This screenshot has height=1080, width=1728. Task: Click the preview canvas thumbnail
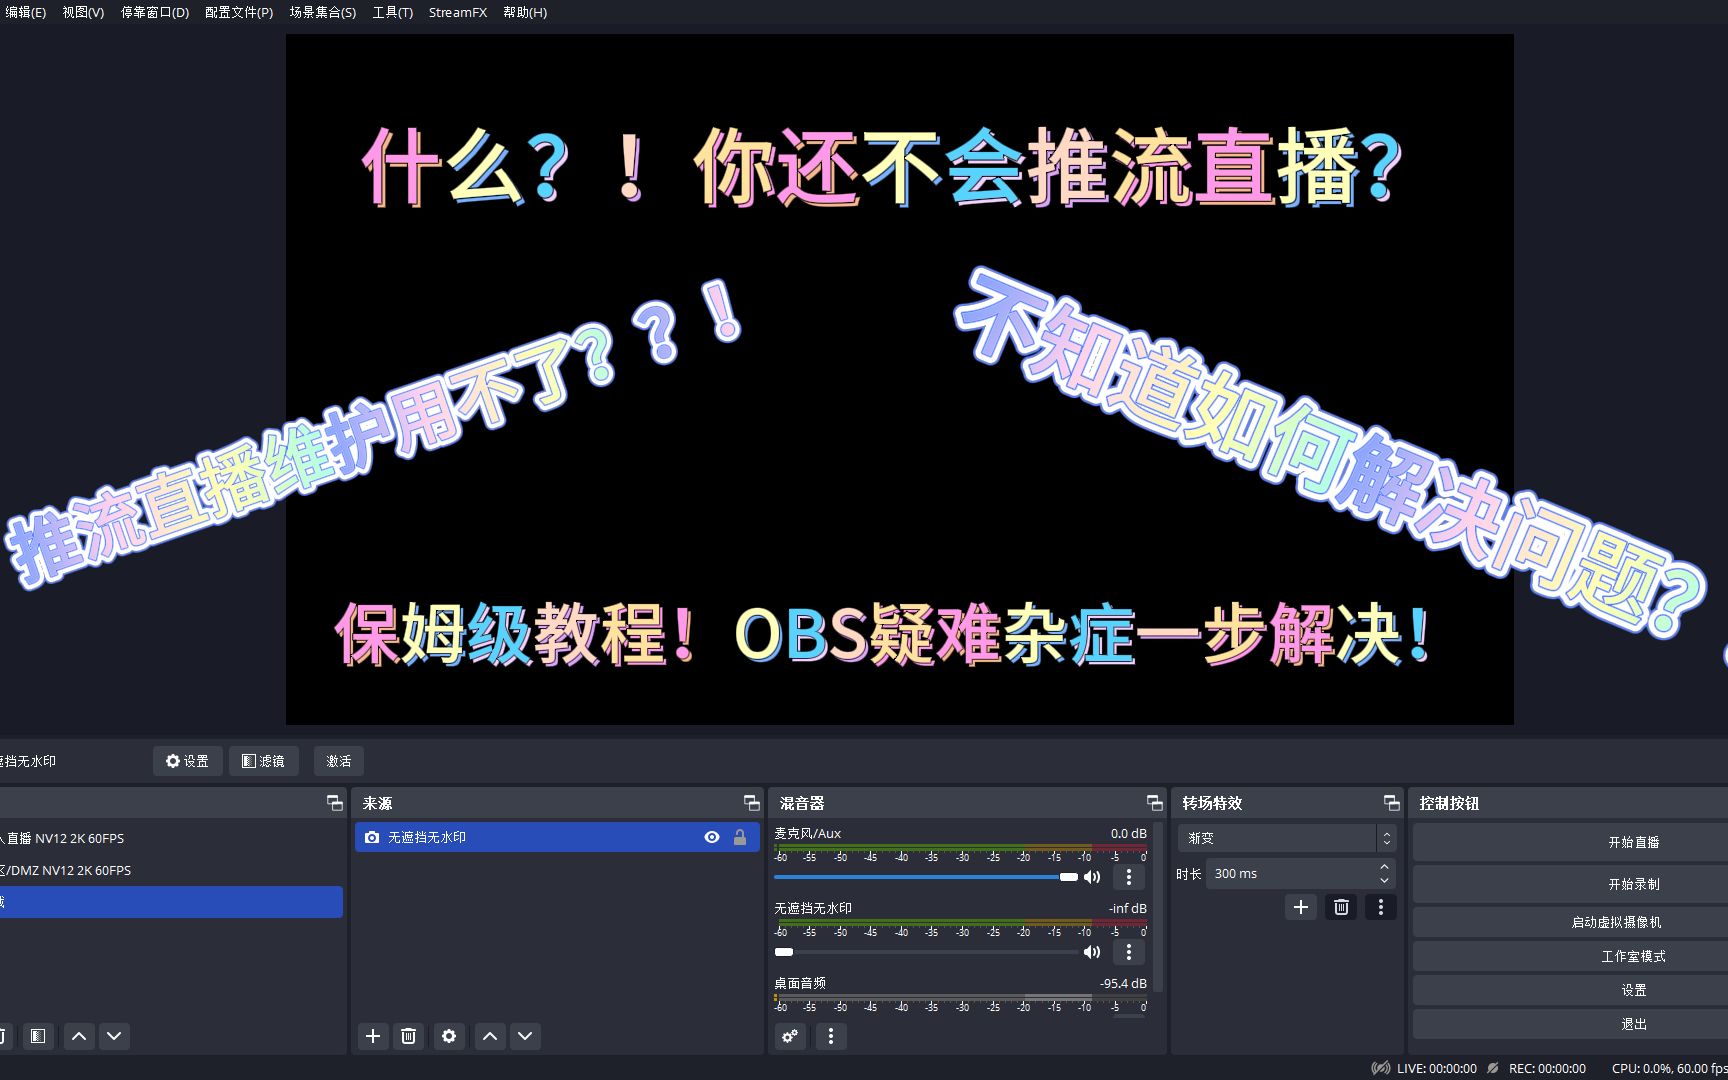tap(900, 379)
